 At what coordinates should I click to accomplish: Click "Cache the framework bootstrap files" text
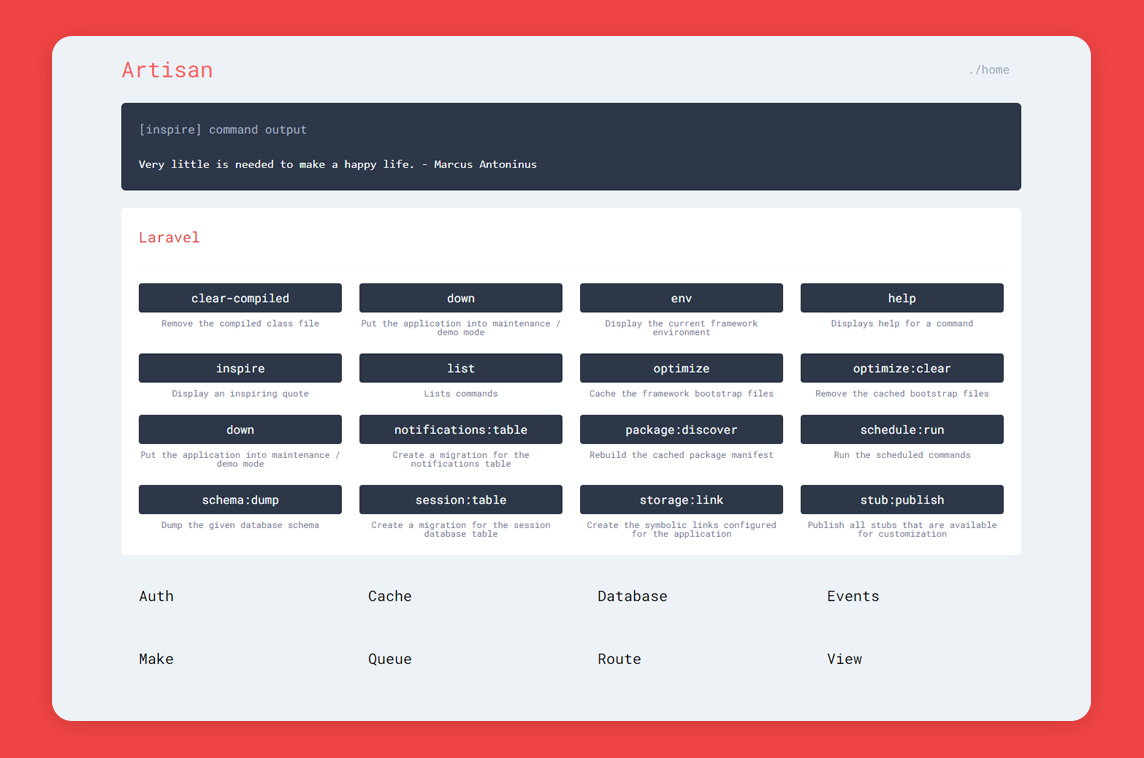[681, 393]
